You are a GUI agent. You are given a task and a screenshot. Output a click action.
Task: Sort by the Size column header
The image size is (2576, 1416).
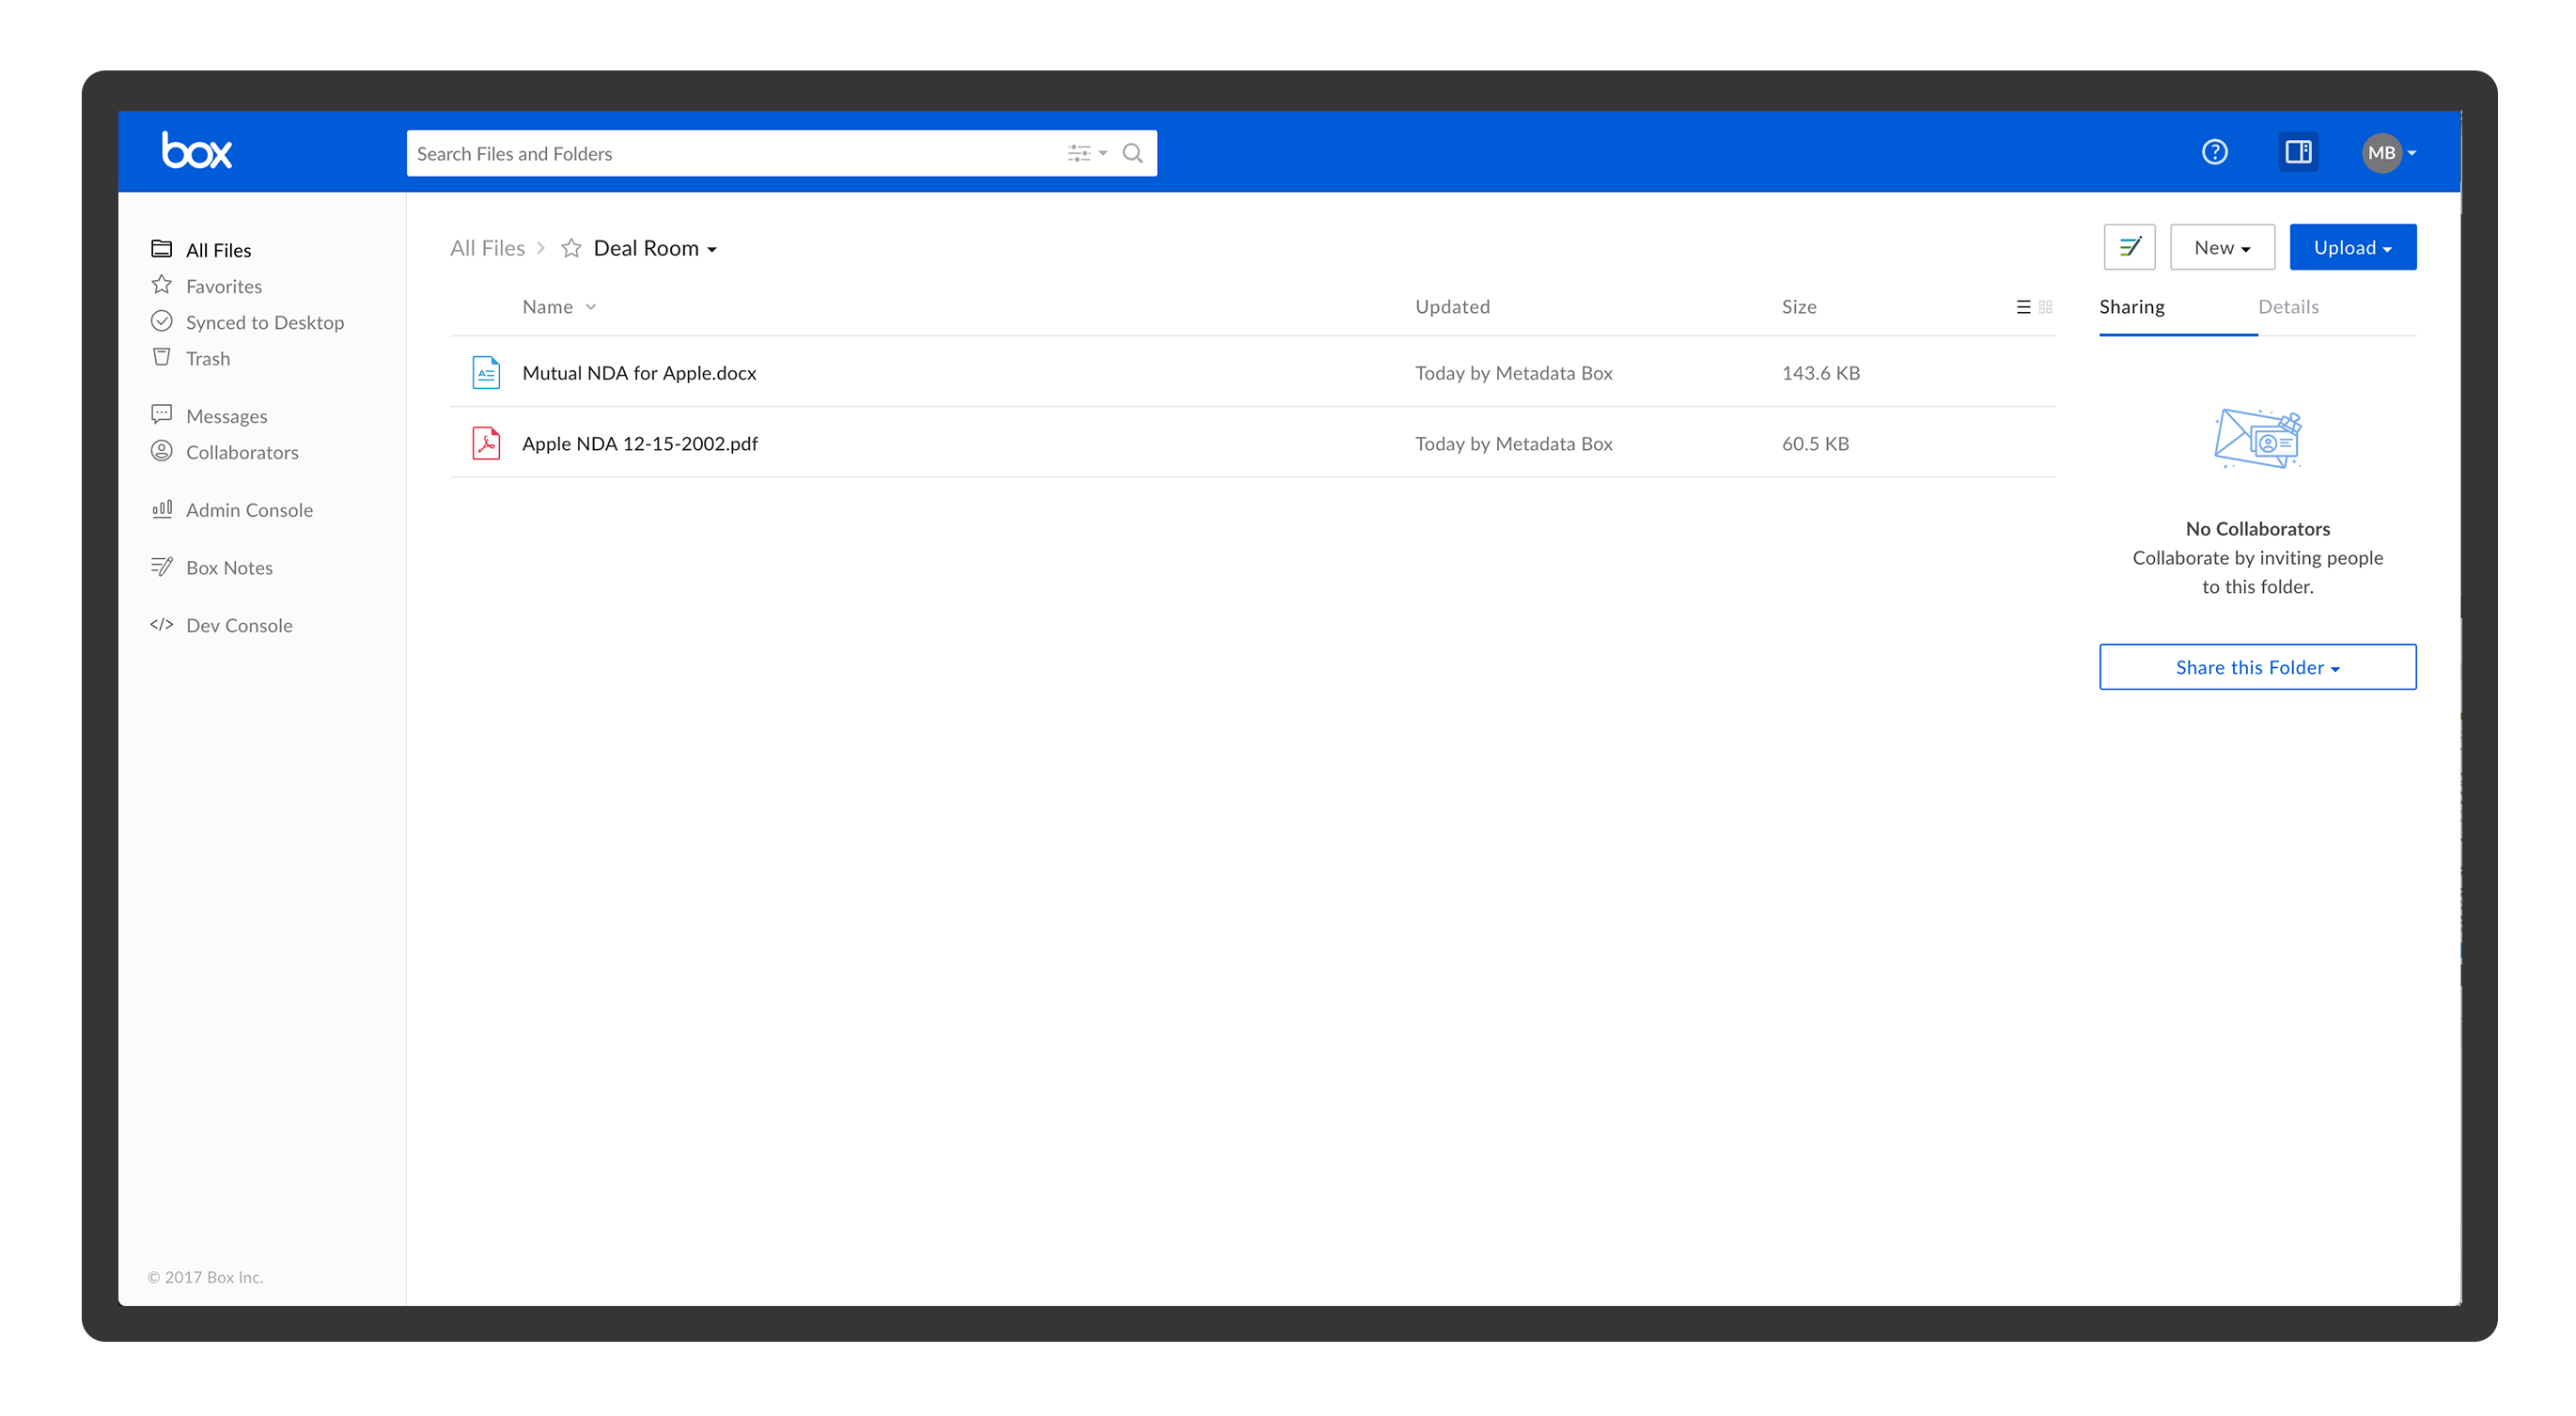click(1798, 307)
